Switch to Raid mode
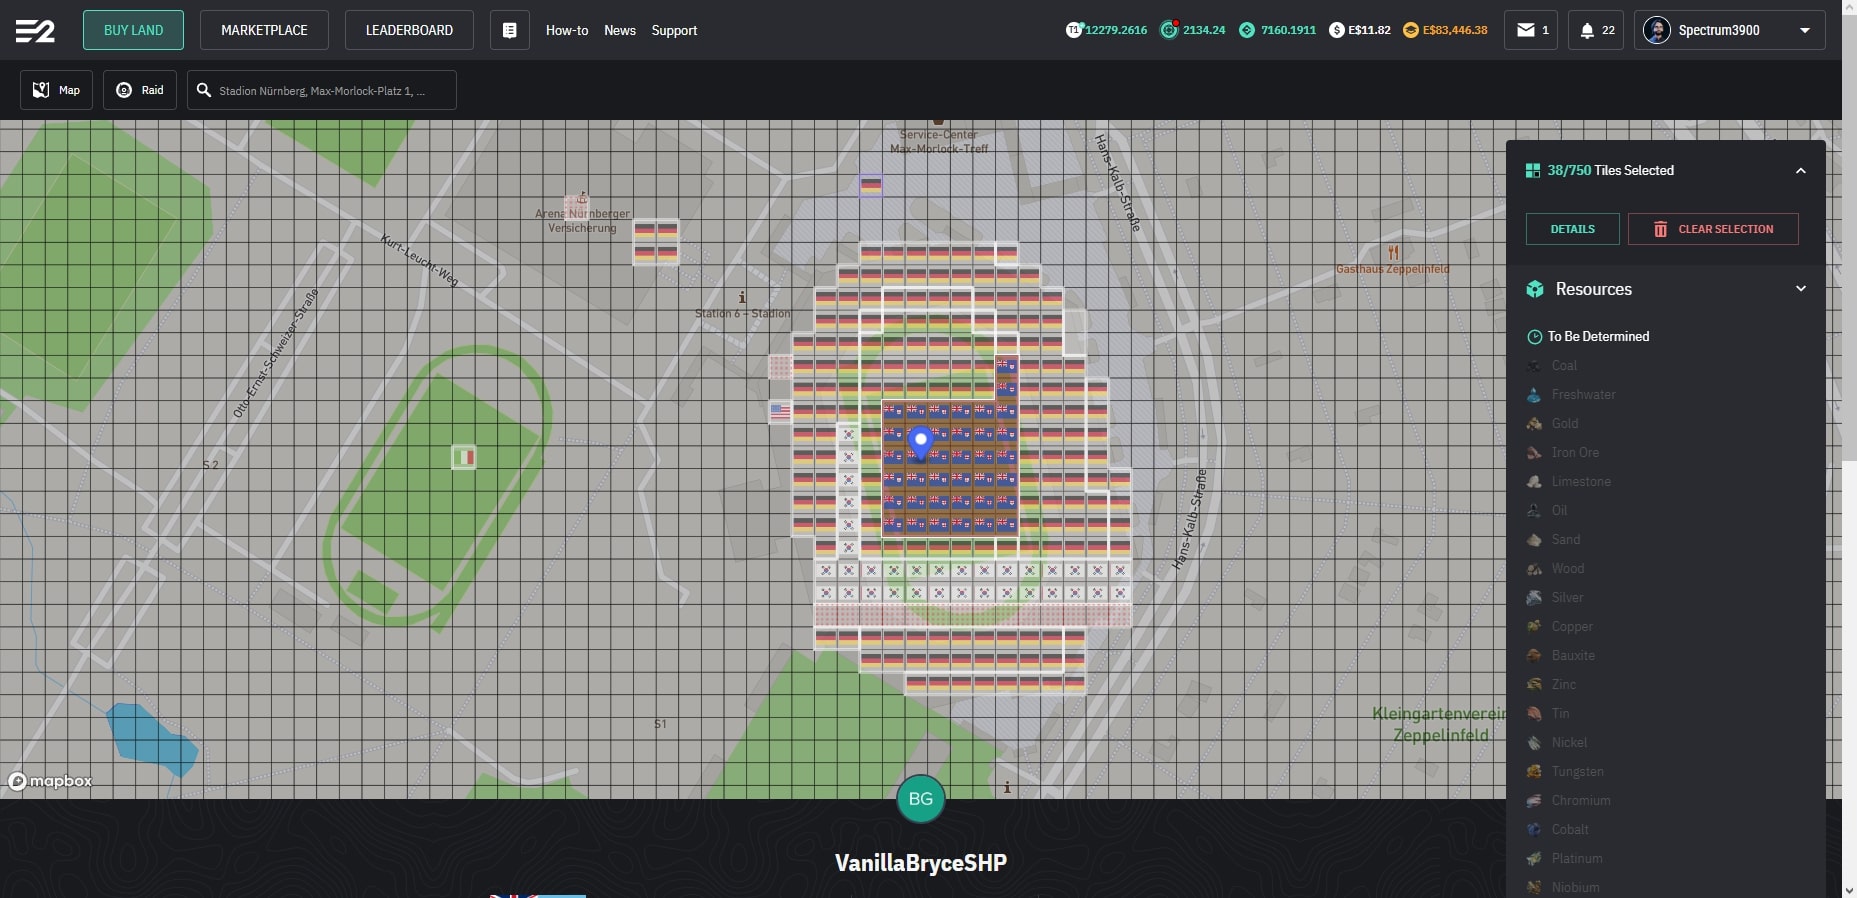Screen dimensions: 1857x898 click(x=140, y=90)
